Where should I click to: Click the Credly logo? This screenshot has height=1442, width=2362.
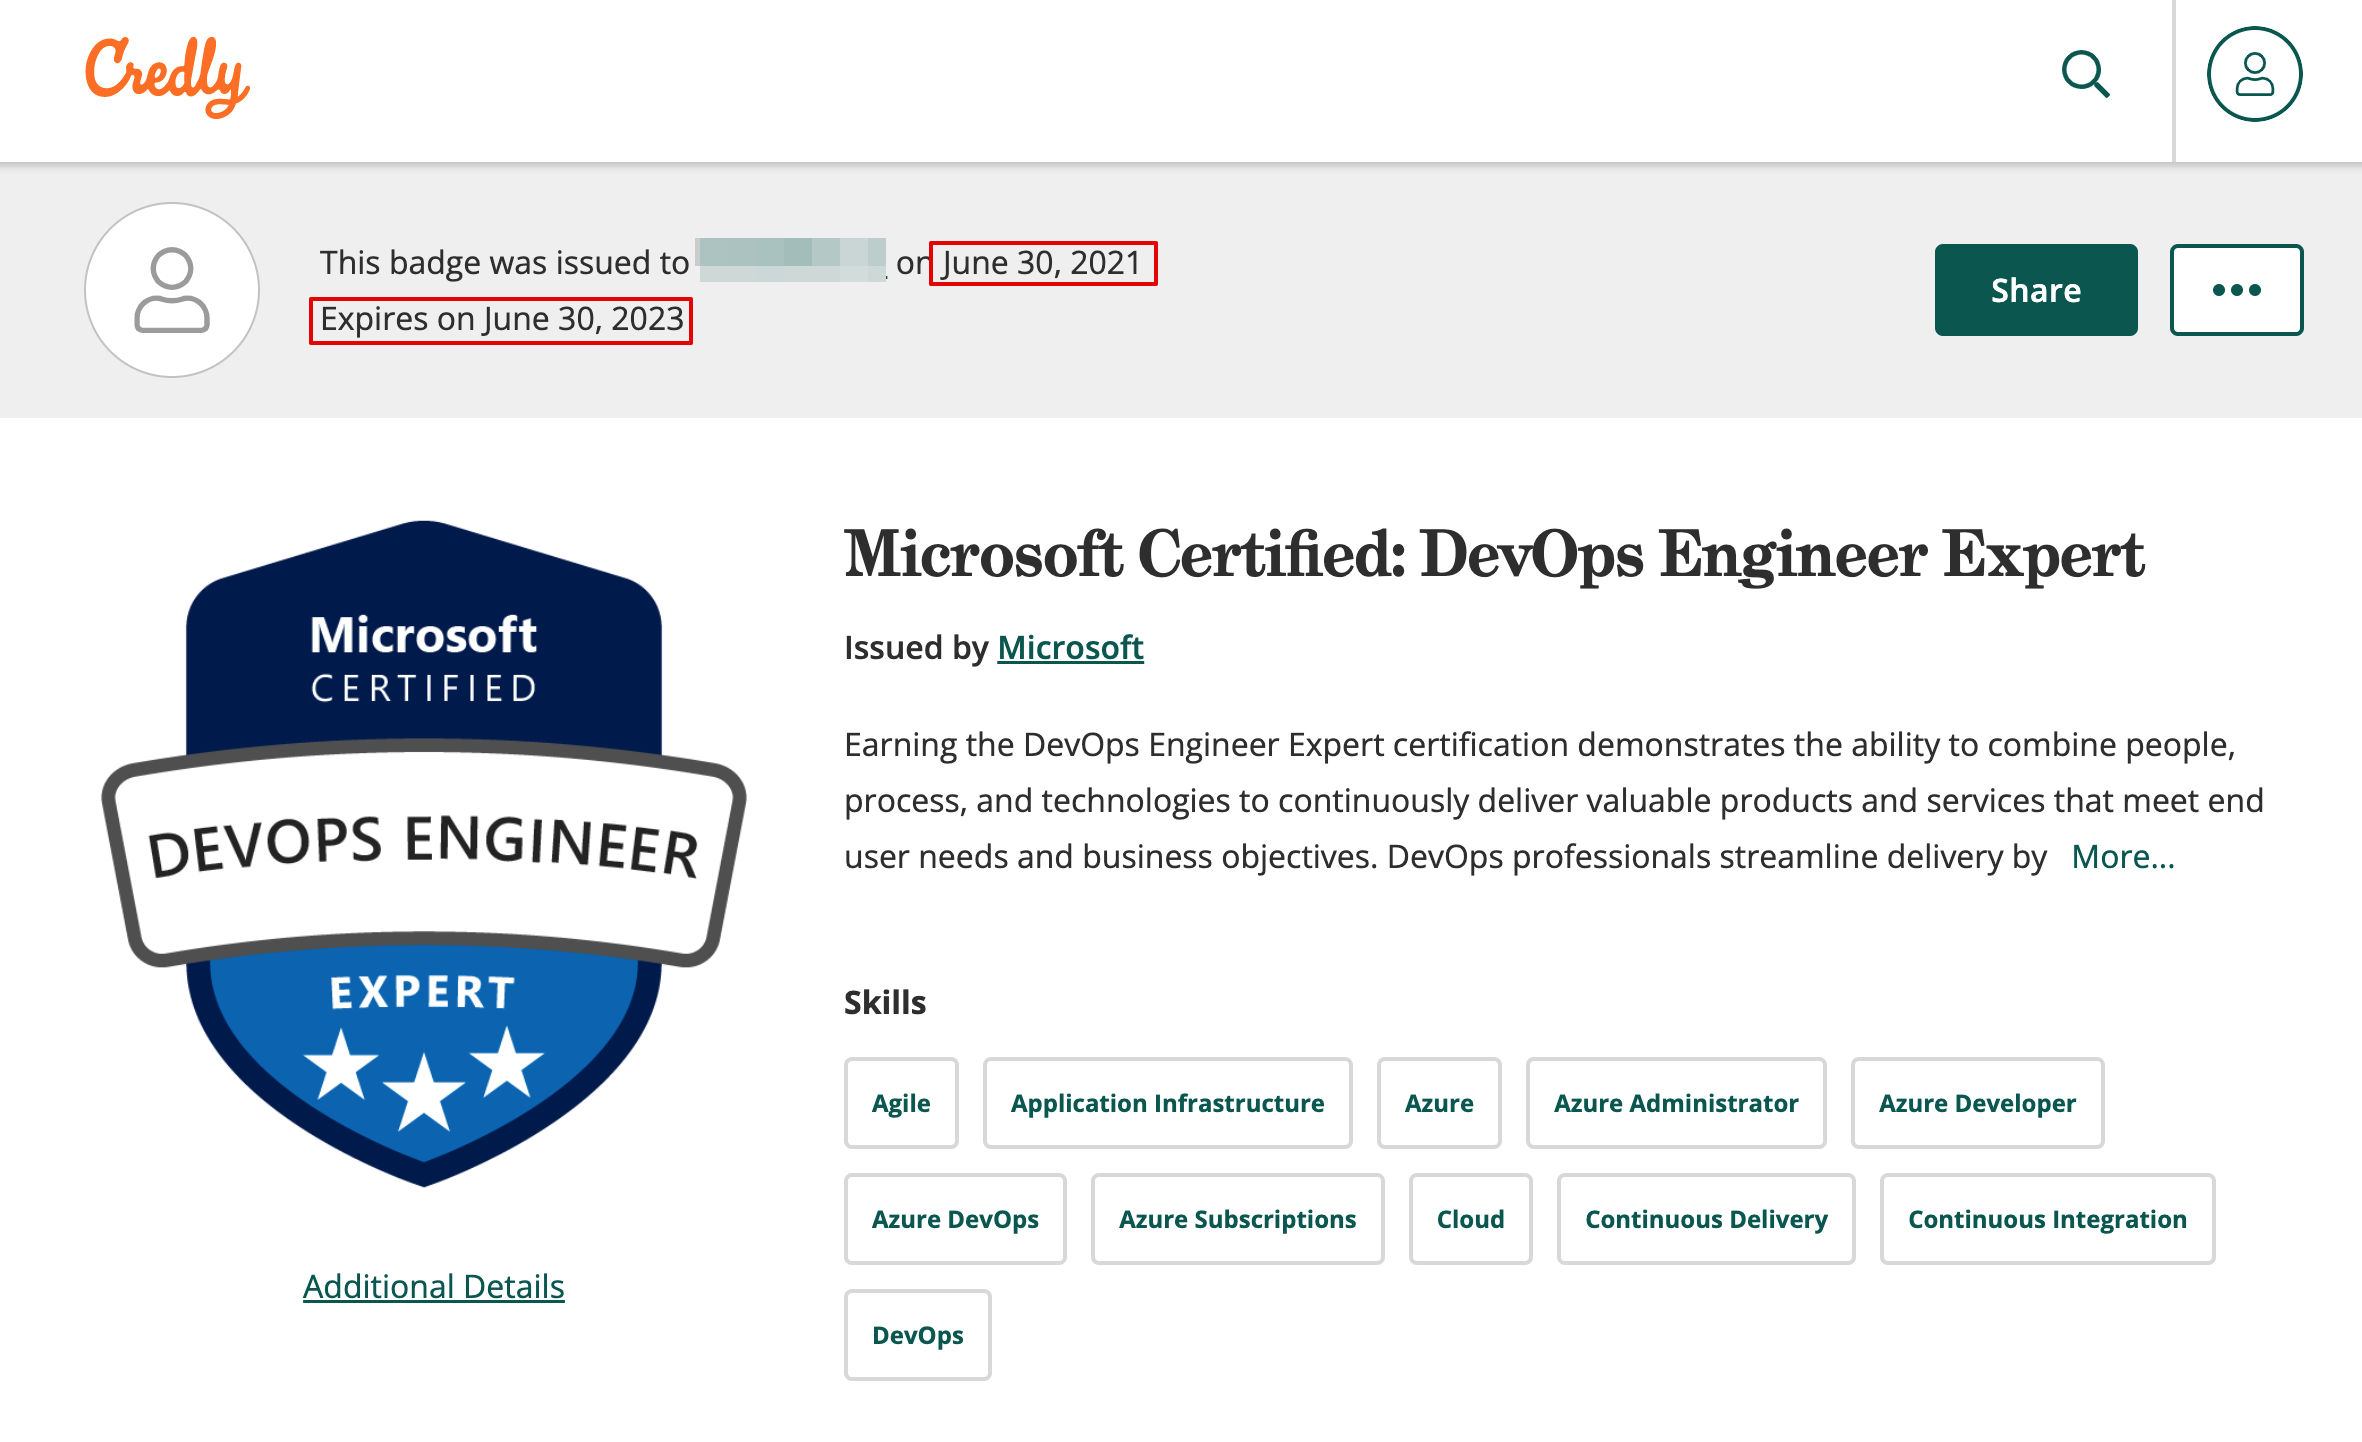(x=167, y=76)
